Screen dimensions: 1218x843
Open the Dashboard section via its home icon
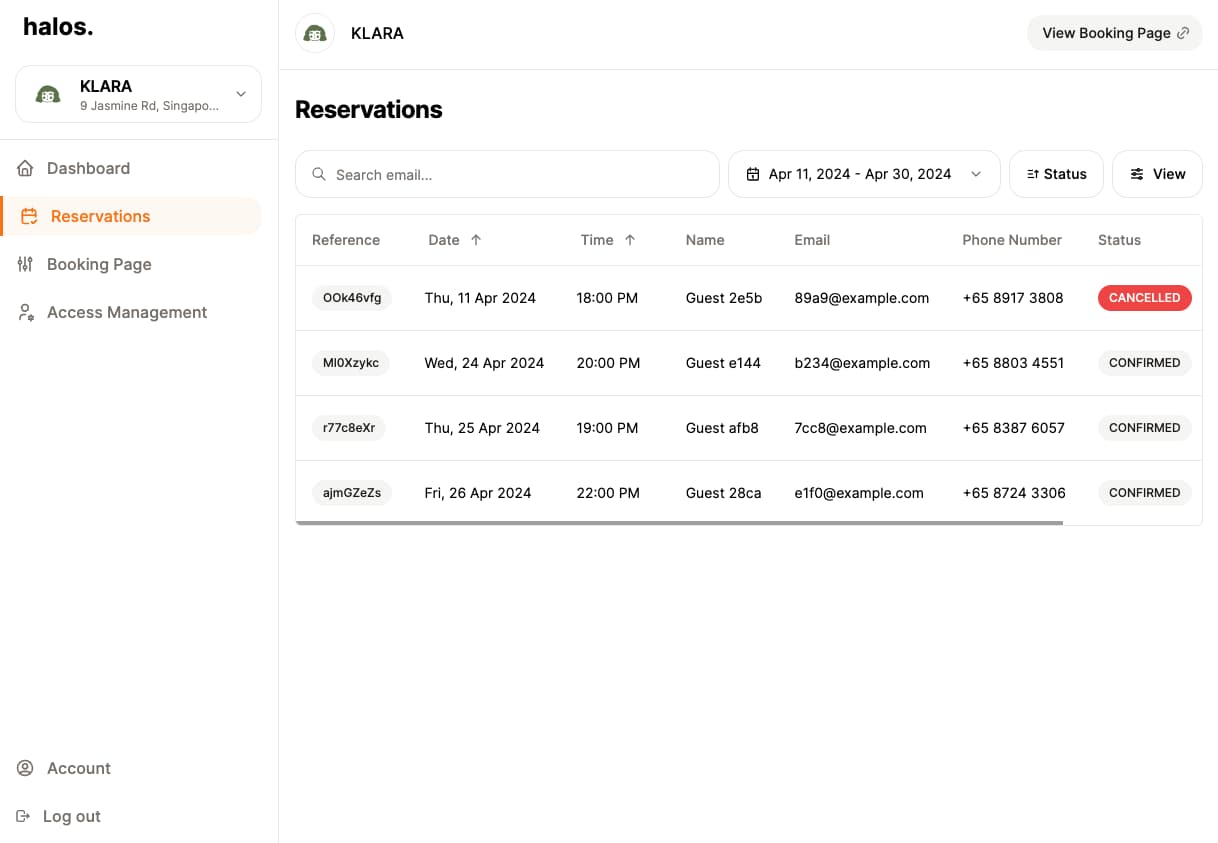25,168
